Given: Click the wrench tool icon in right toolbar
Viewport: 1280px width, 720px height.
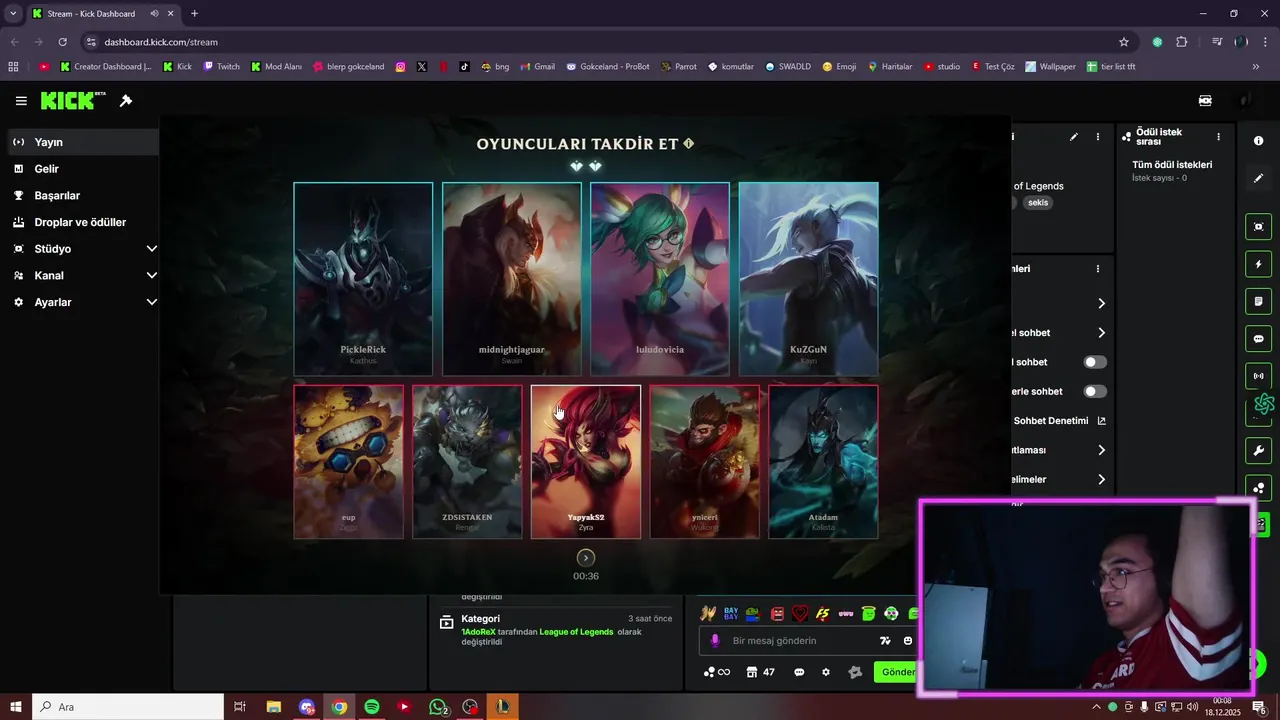Looking at the screenshot, I should [x=1258, y=450].
